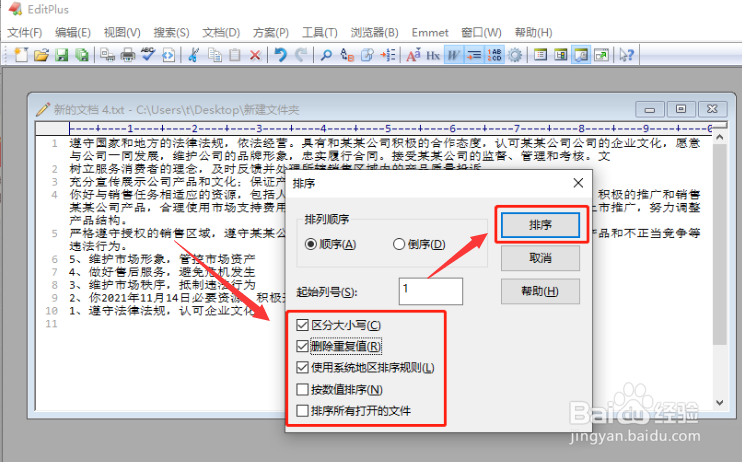This screenshot has height=462, width=742.
Task: Click the Hx Hex Viewer icon
Action: click(x=433, y=55)
